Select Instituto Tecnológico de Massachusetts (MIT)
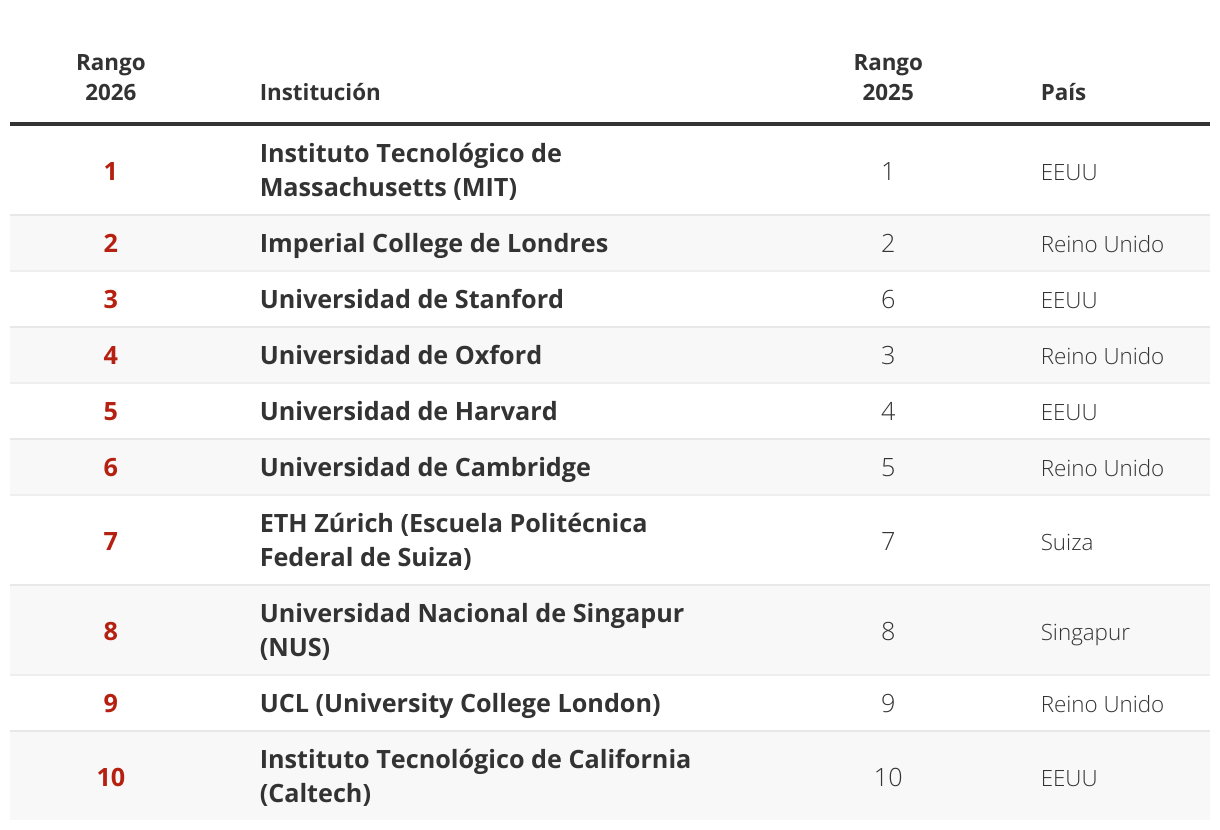Image resolution: width=1220 pixels, height=830 pixels. coord(410,170)
